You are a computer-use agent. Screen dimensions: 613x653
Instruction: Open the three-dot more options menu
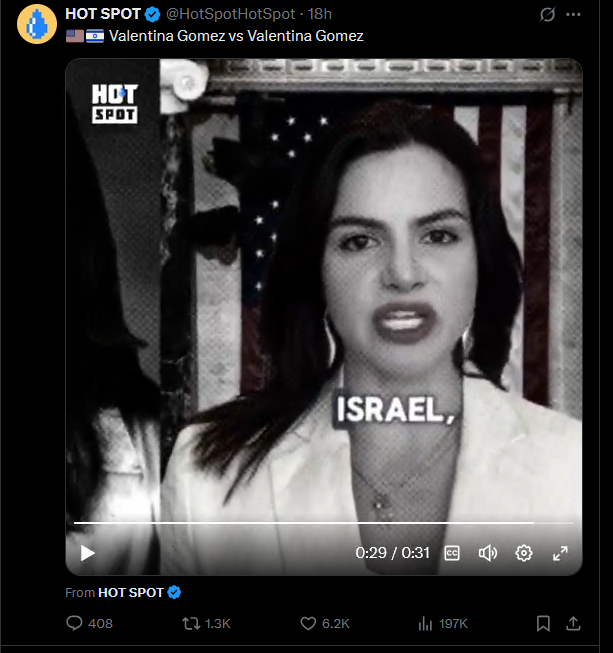[573, 15]
